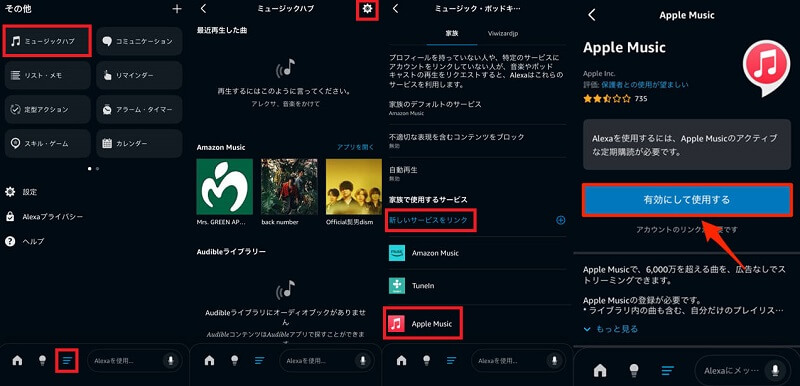Focus the Alexaにメッ… message field
This screenshot has height=386, width=800.
coord(743,370)
